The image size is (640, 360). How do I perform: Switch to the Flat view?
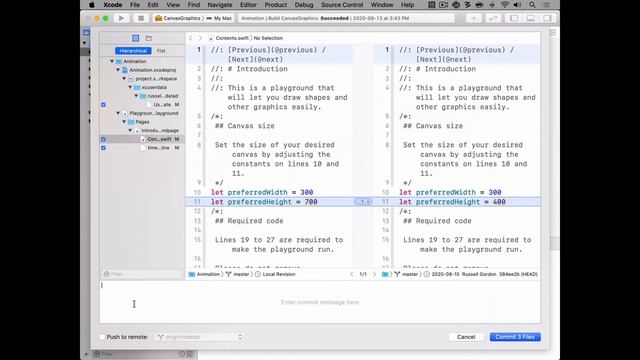[161, 51]
